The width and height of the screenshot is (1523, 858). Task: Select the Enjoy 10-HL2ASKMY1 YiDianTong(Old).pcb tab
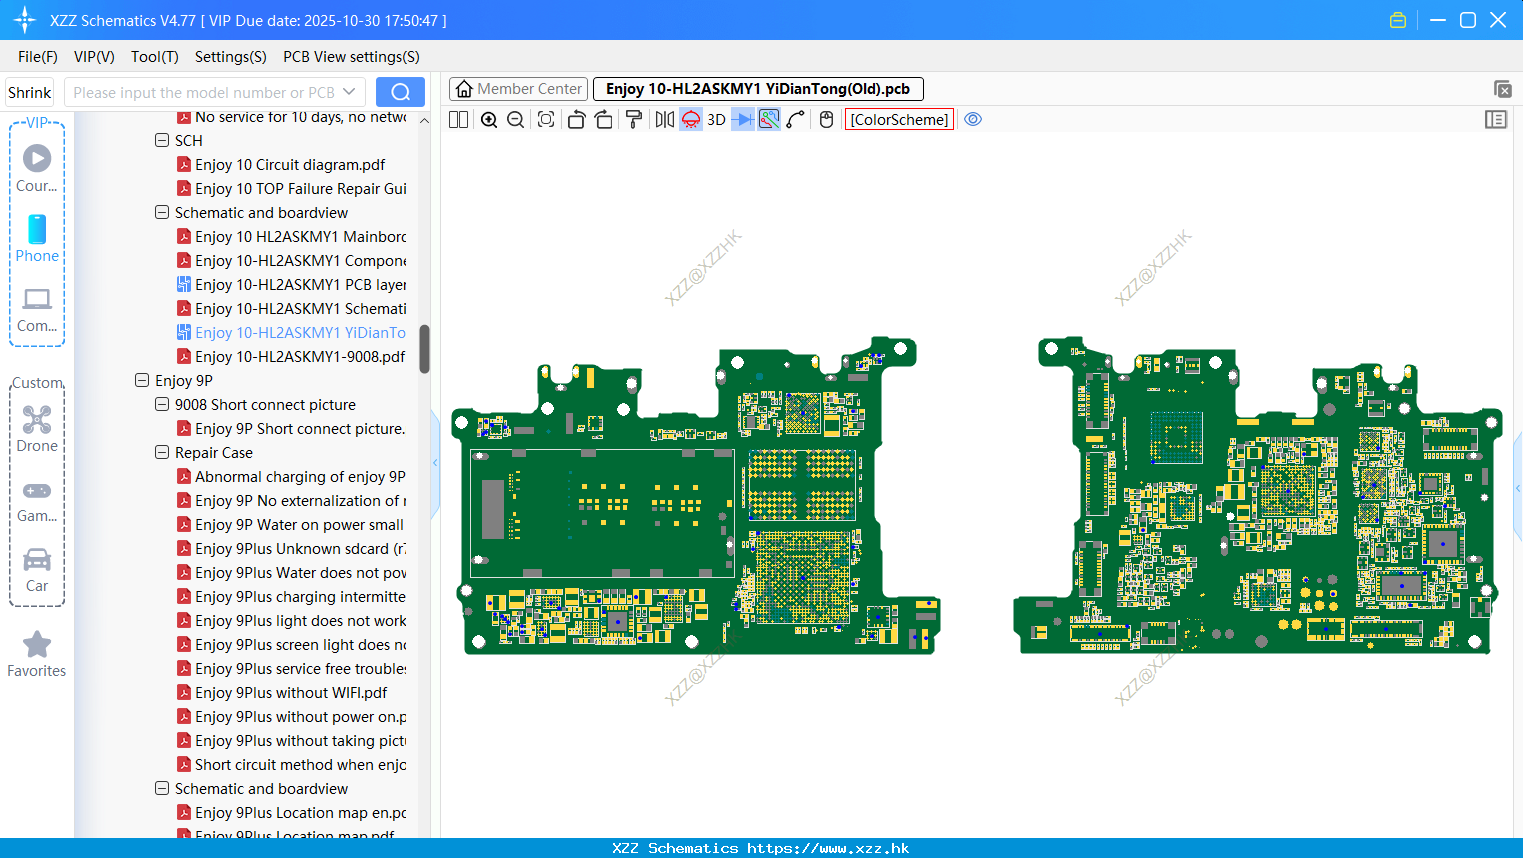[x=758, y=89]
